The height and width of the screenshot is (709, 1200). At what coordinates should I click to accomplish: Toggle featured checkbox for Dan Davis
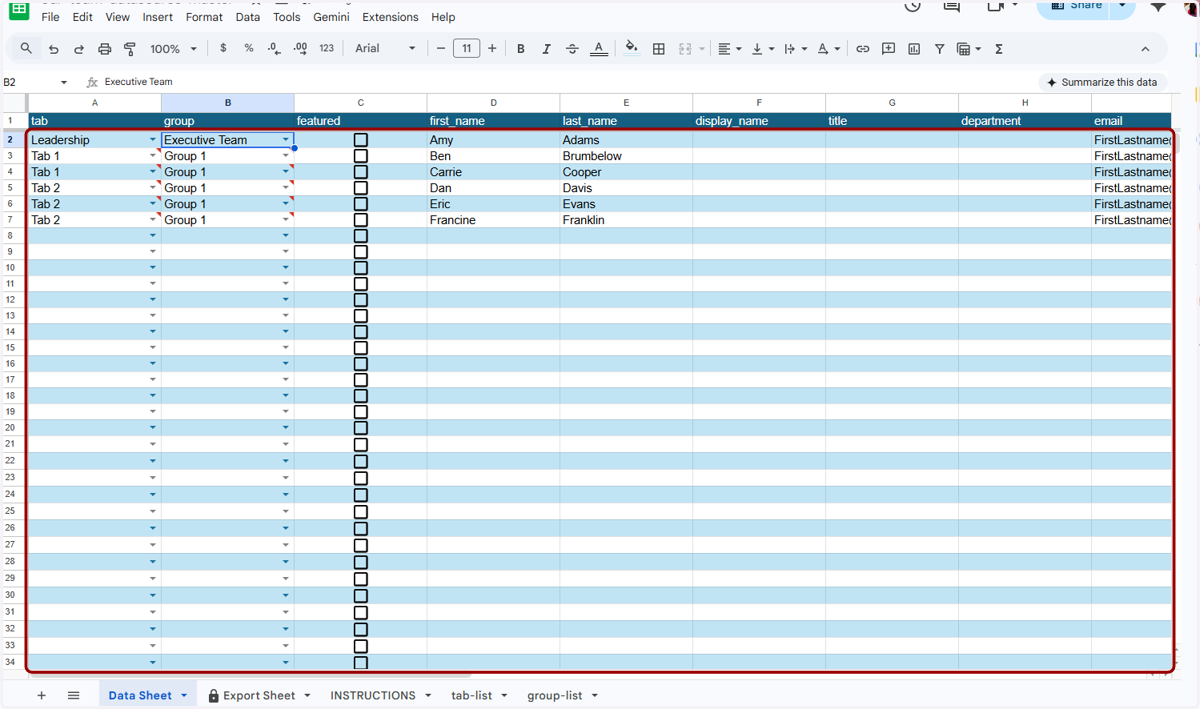point(361,188)
